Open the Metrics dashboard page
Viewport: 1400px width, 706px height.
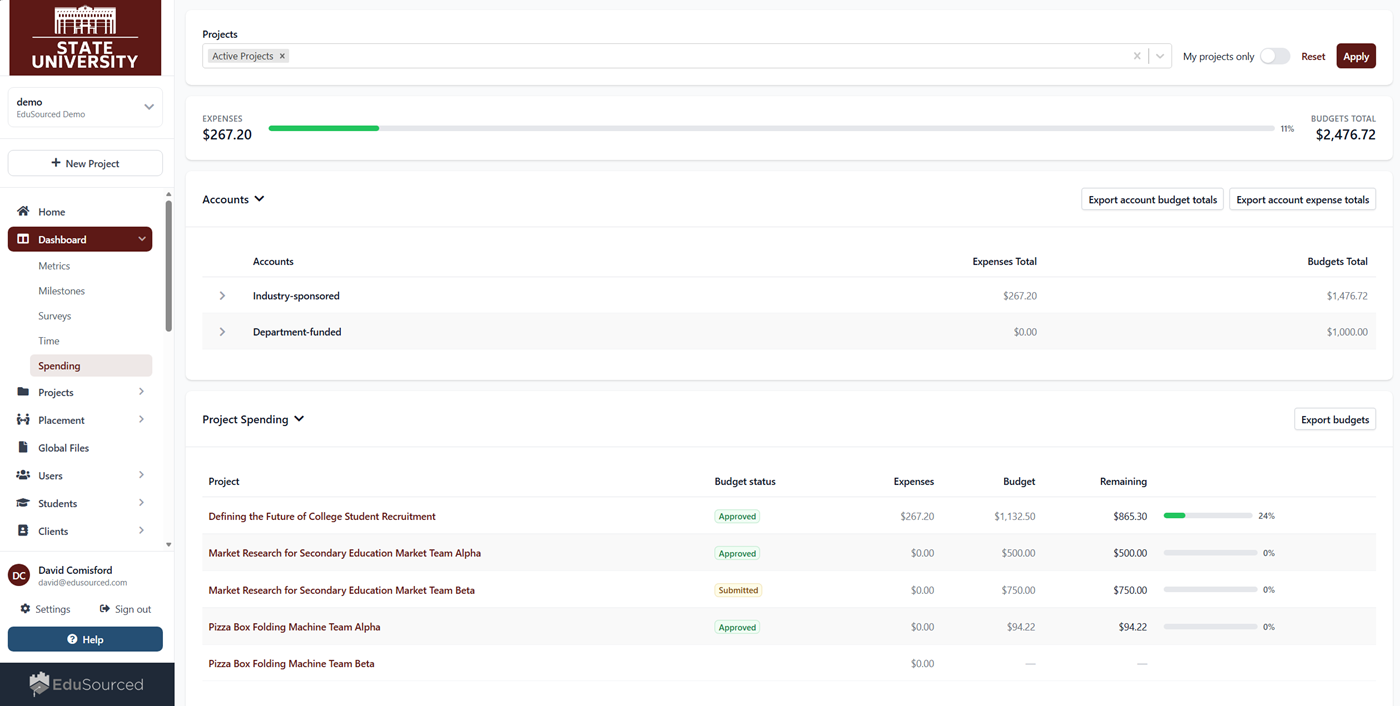click(x=54, y=266)
